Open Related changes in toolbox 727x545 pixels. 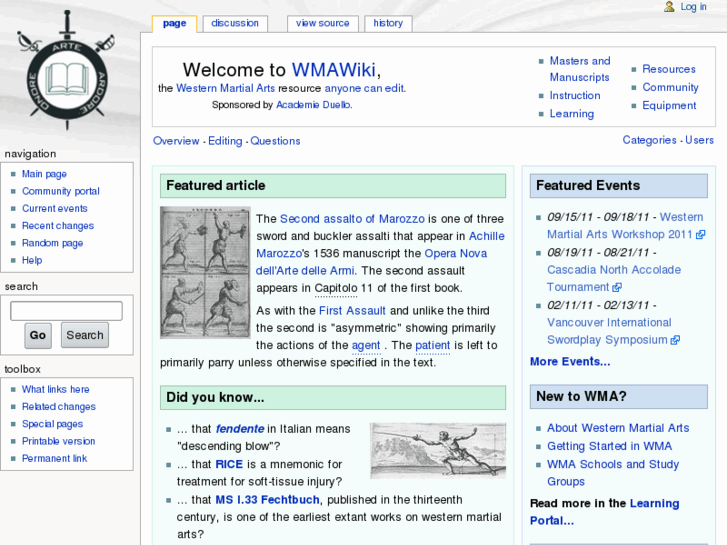[x=59, y=407]
